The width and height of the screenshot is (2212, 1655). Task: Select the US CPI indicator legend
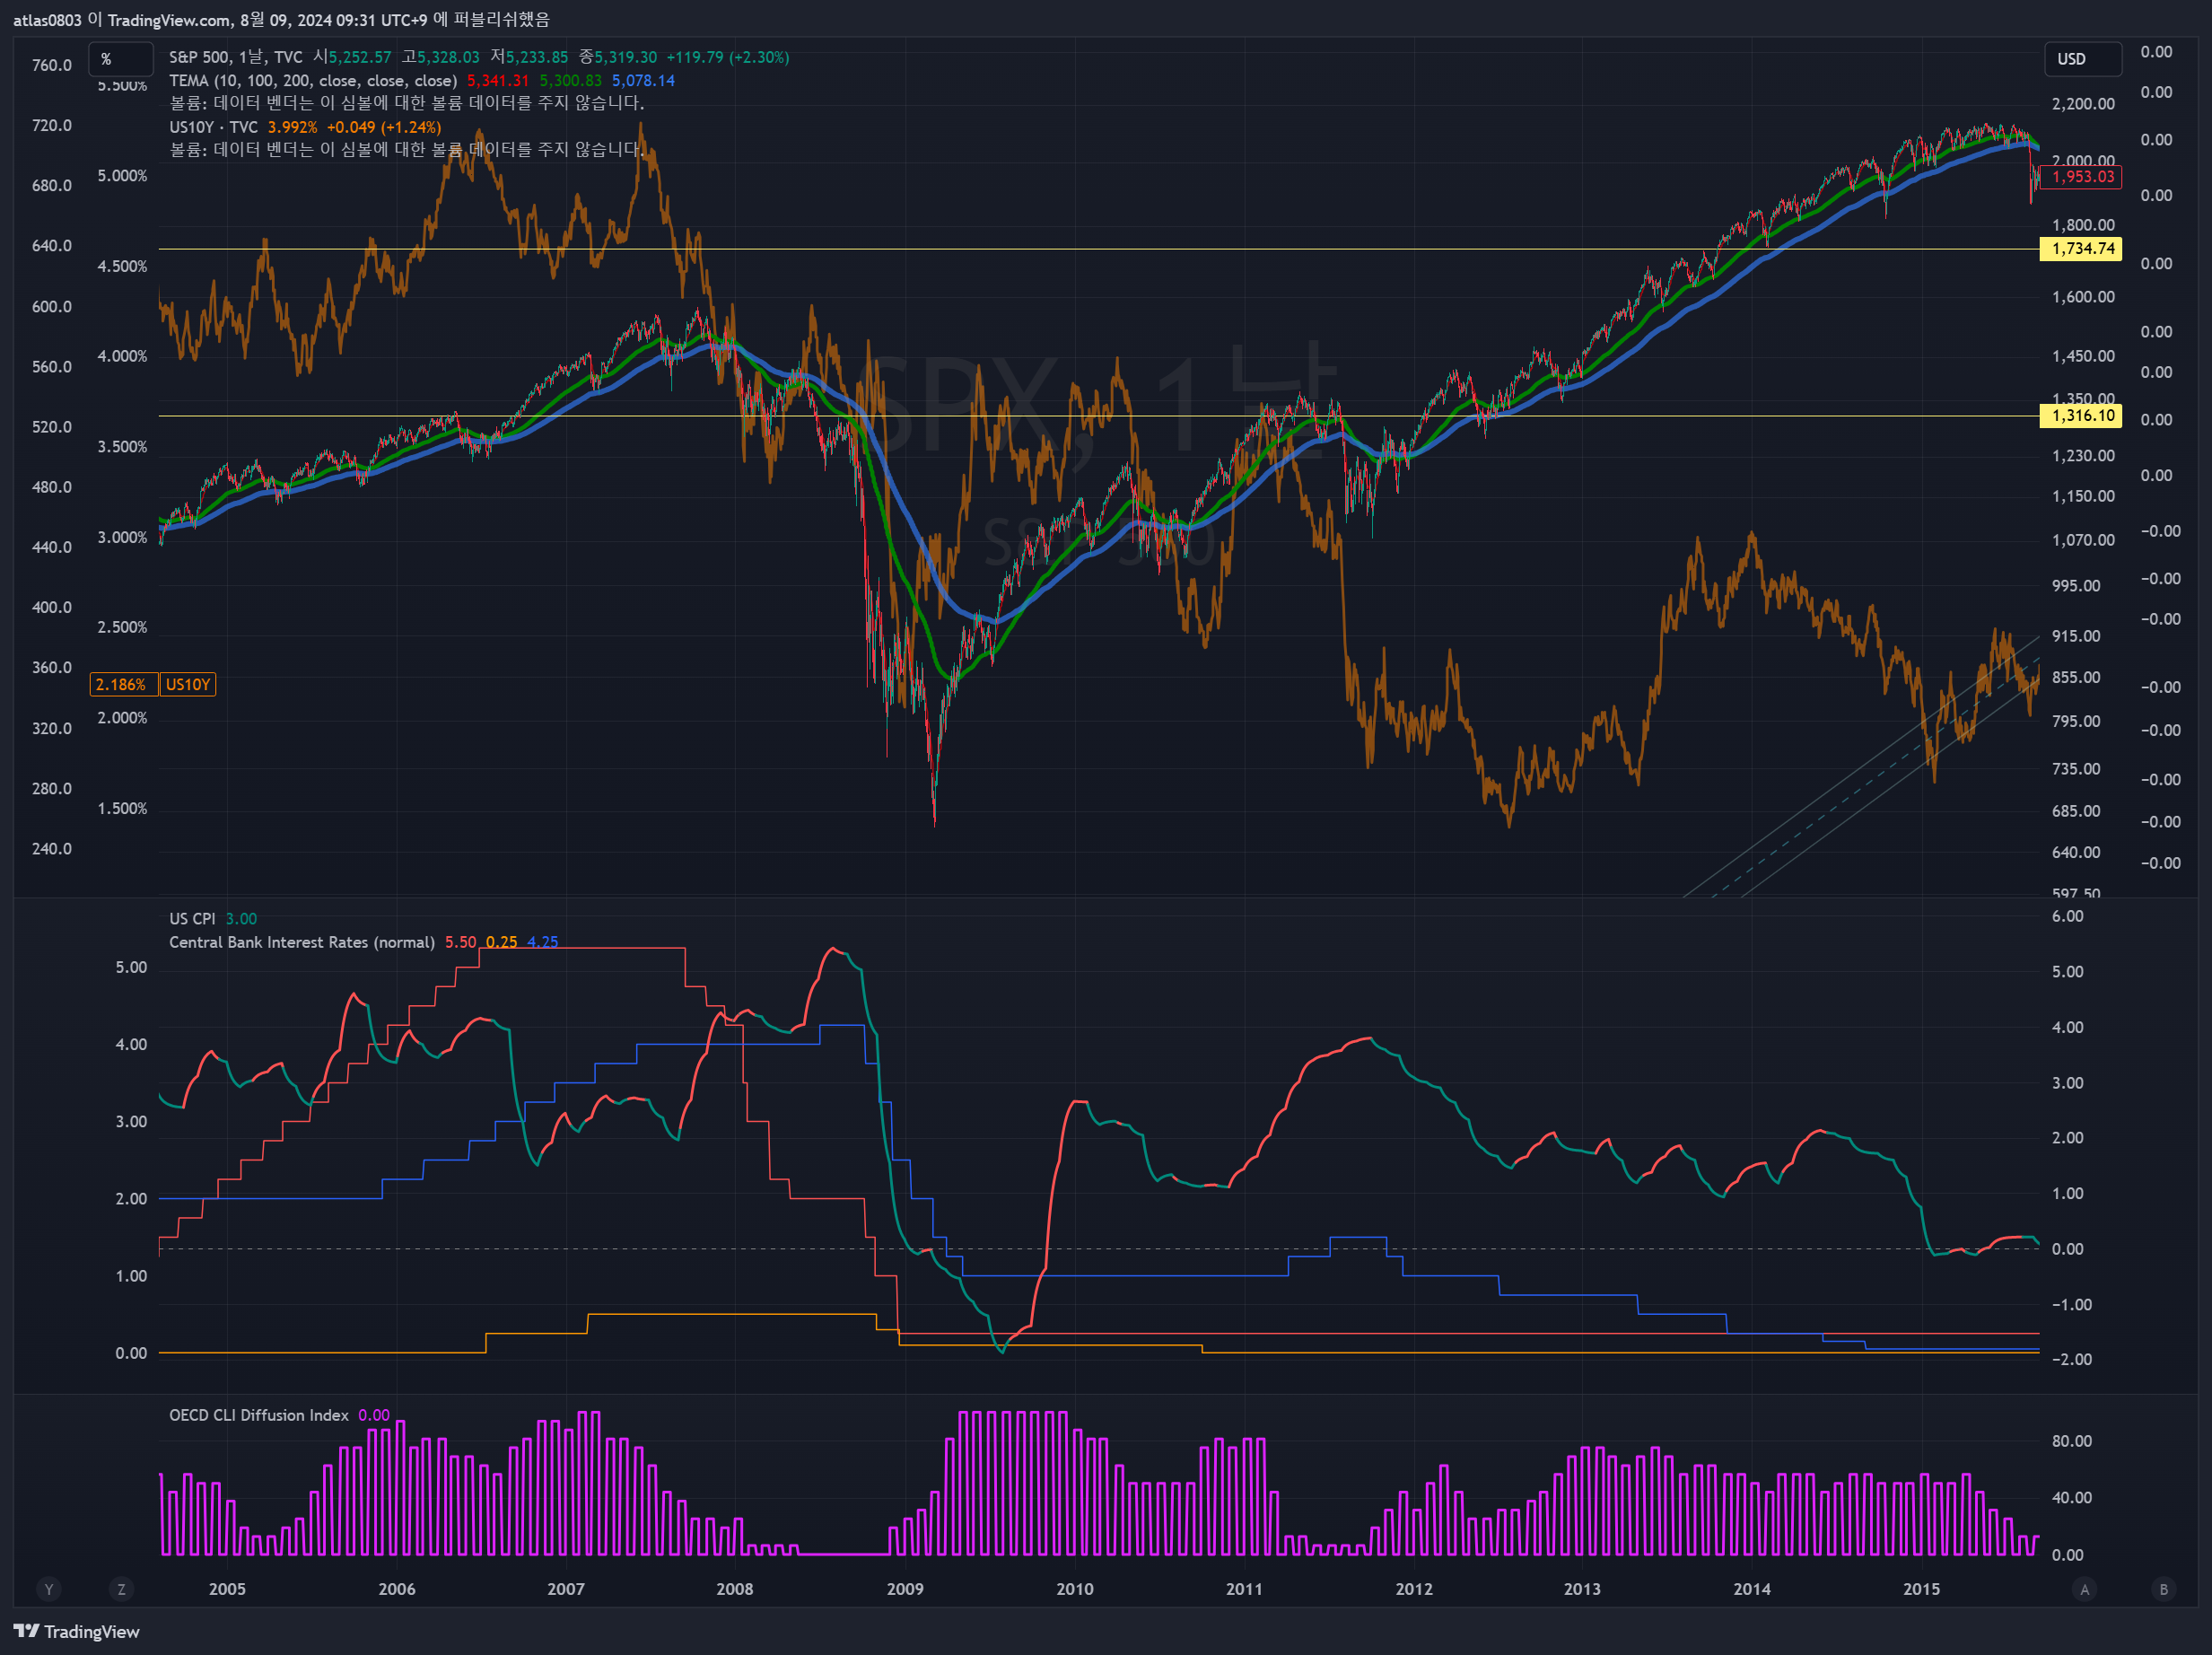pos(192,918)
